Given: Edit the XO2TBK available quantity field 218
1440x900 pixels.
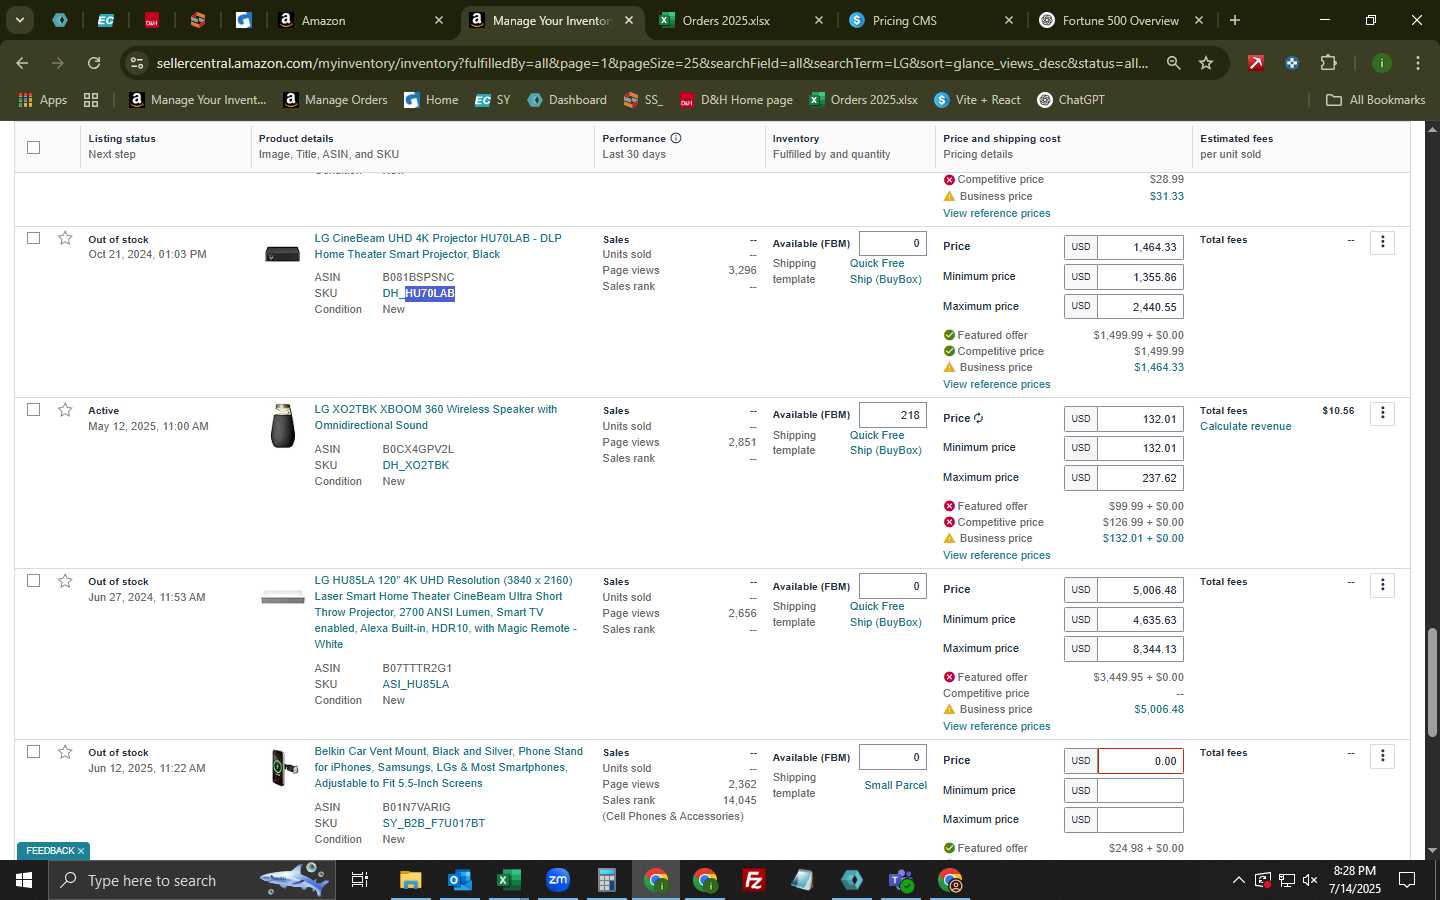Looking at the screenshot, I should point(892,415).
